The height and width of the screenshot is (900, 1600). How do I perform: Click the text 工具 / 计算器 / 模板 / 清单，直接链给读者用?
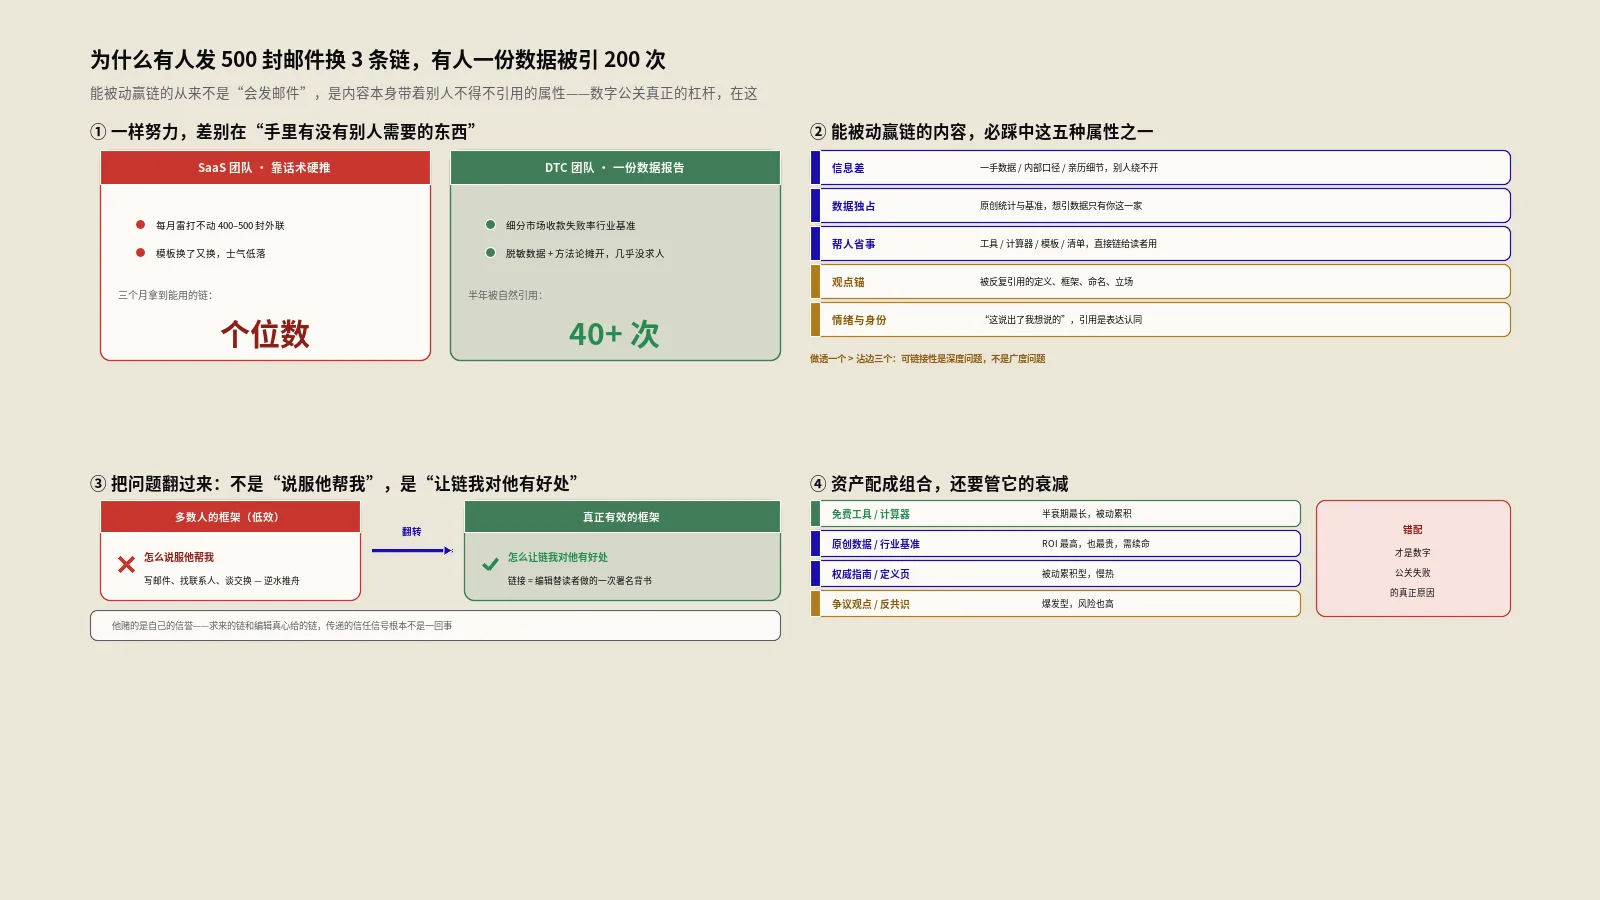point(1068,244)
